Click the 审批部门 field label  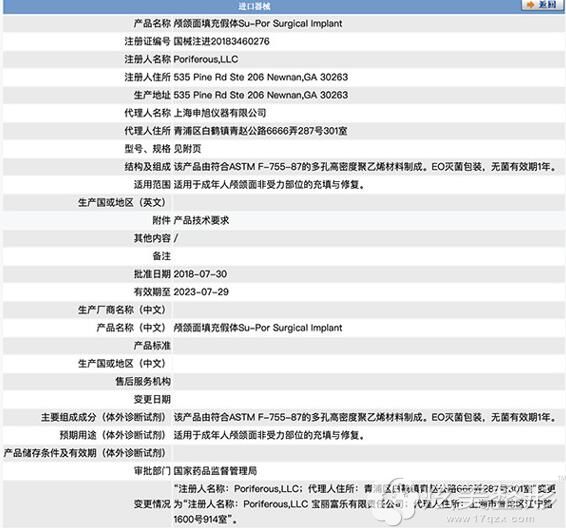tap(152, 471)
